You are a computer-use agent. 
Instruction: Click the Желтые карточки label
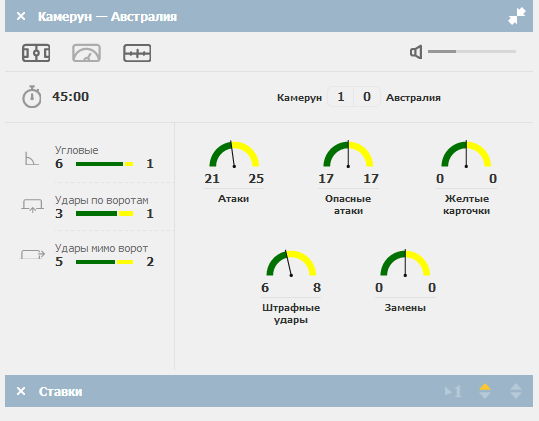[466, 205]
